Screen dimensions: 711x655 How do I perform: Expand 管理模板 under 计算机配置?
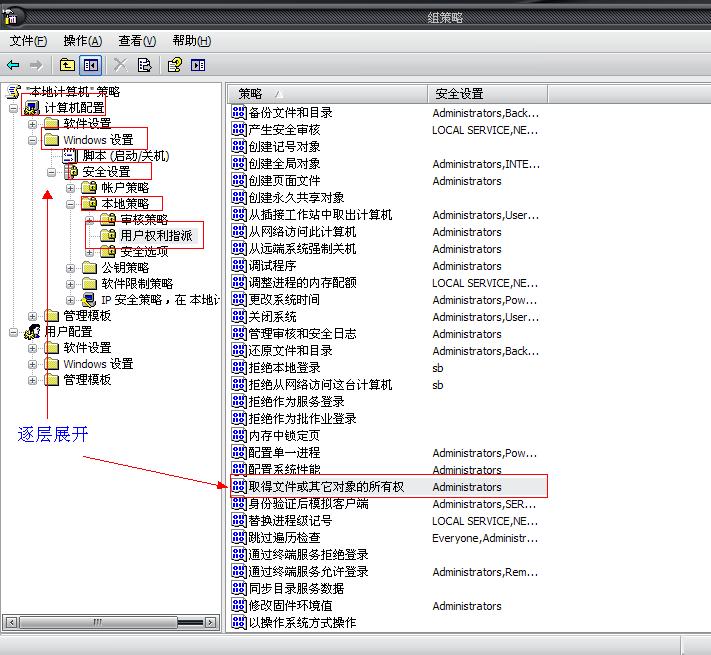point(32,316)
